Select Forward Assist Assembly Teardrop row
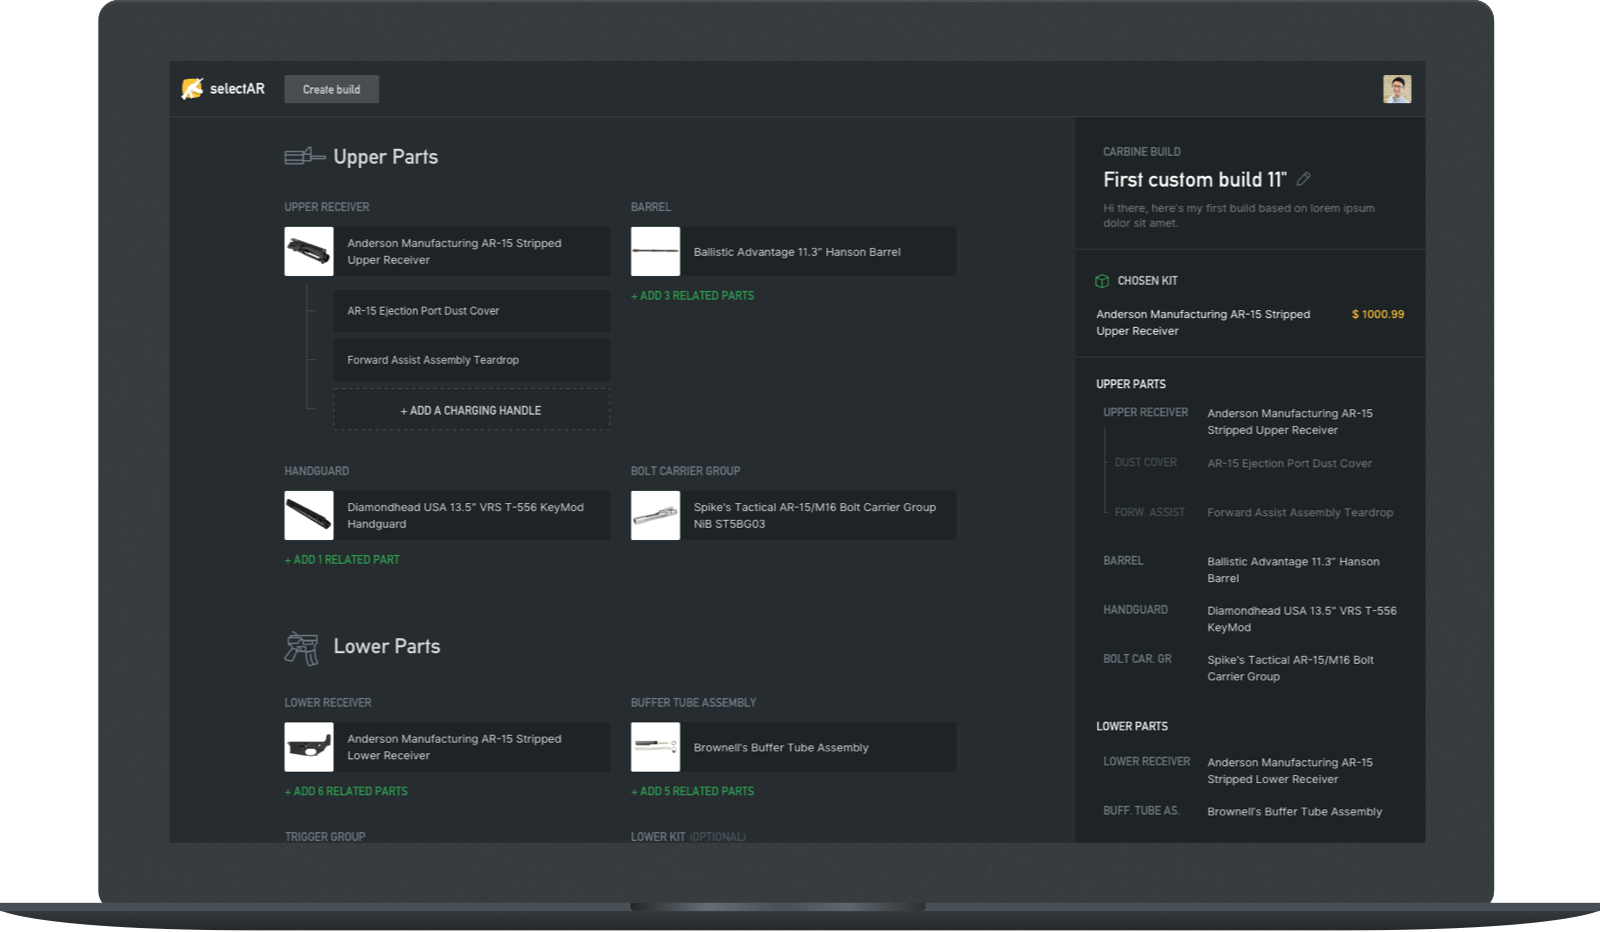1600x932 pixels. tap(471, 360)
